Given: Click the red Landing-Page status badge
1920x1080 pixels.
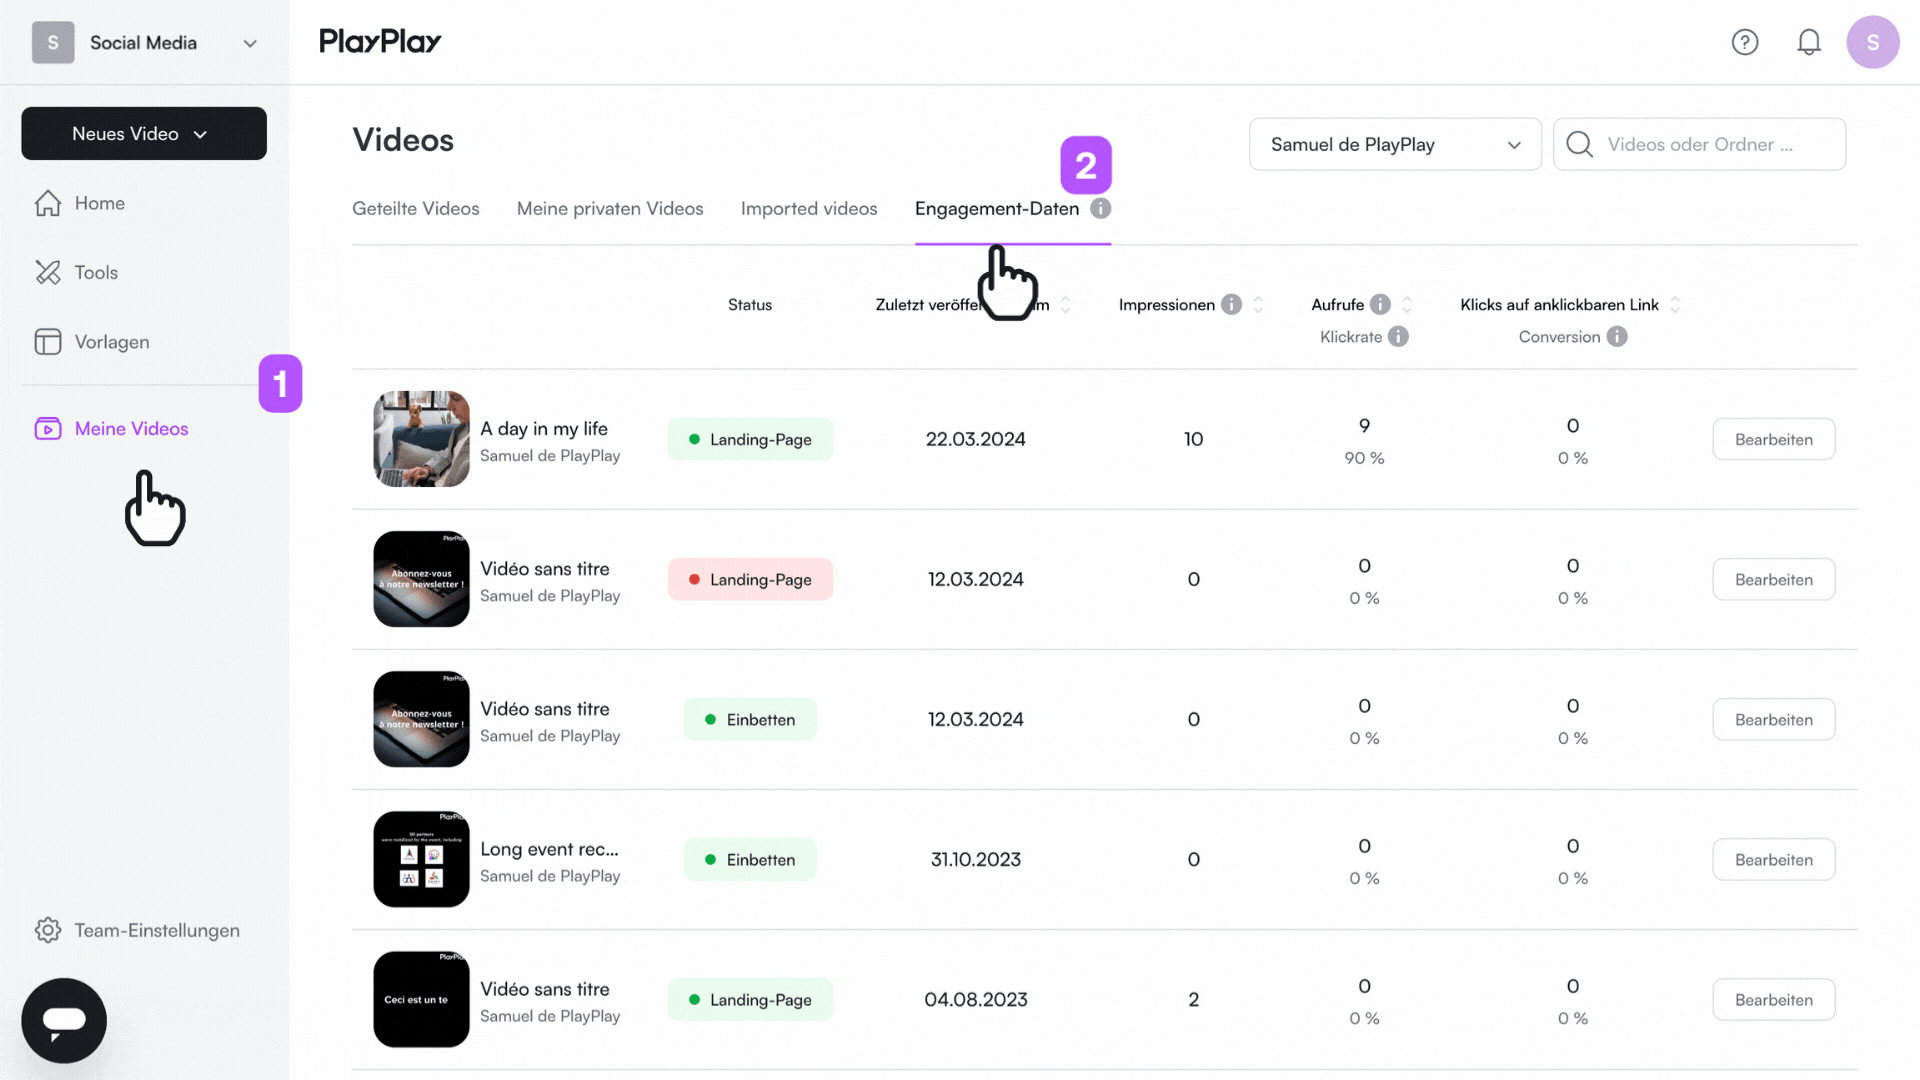Looking at the screenshot, I should tap(750, 579).
